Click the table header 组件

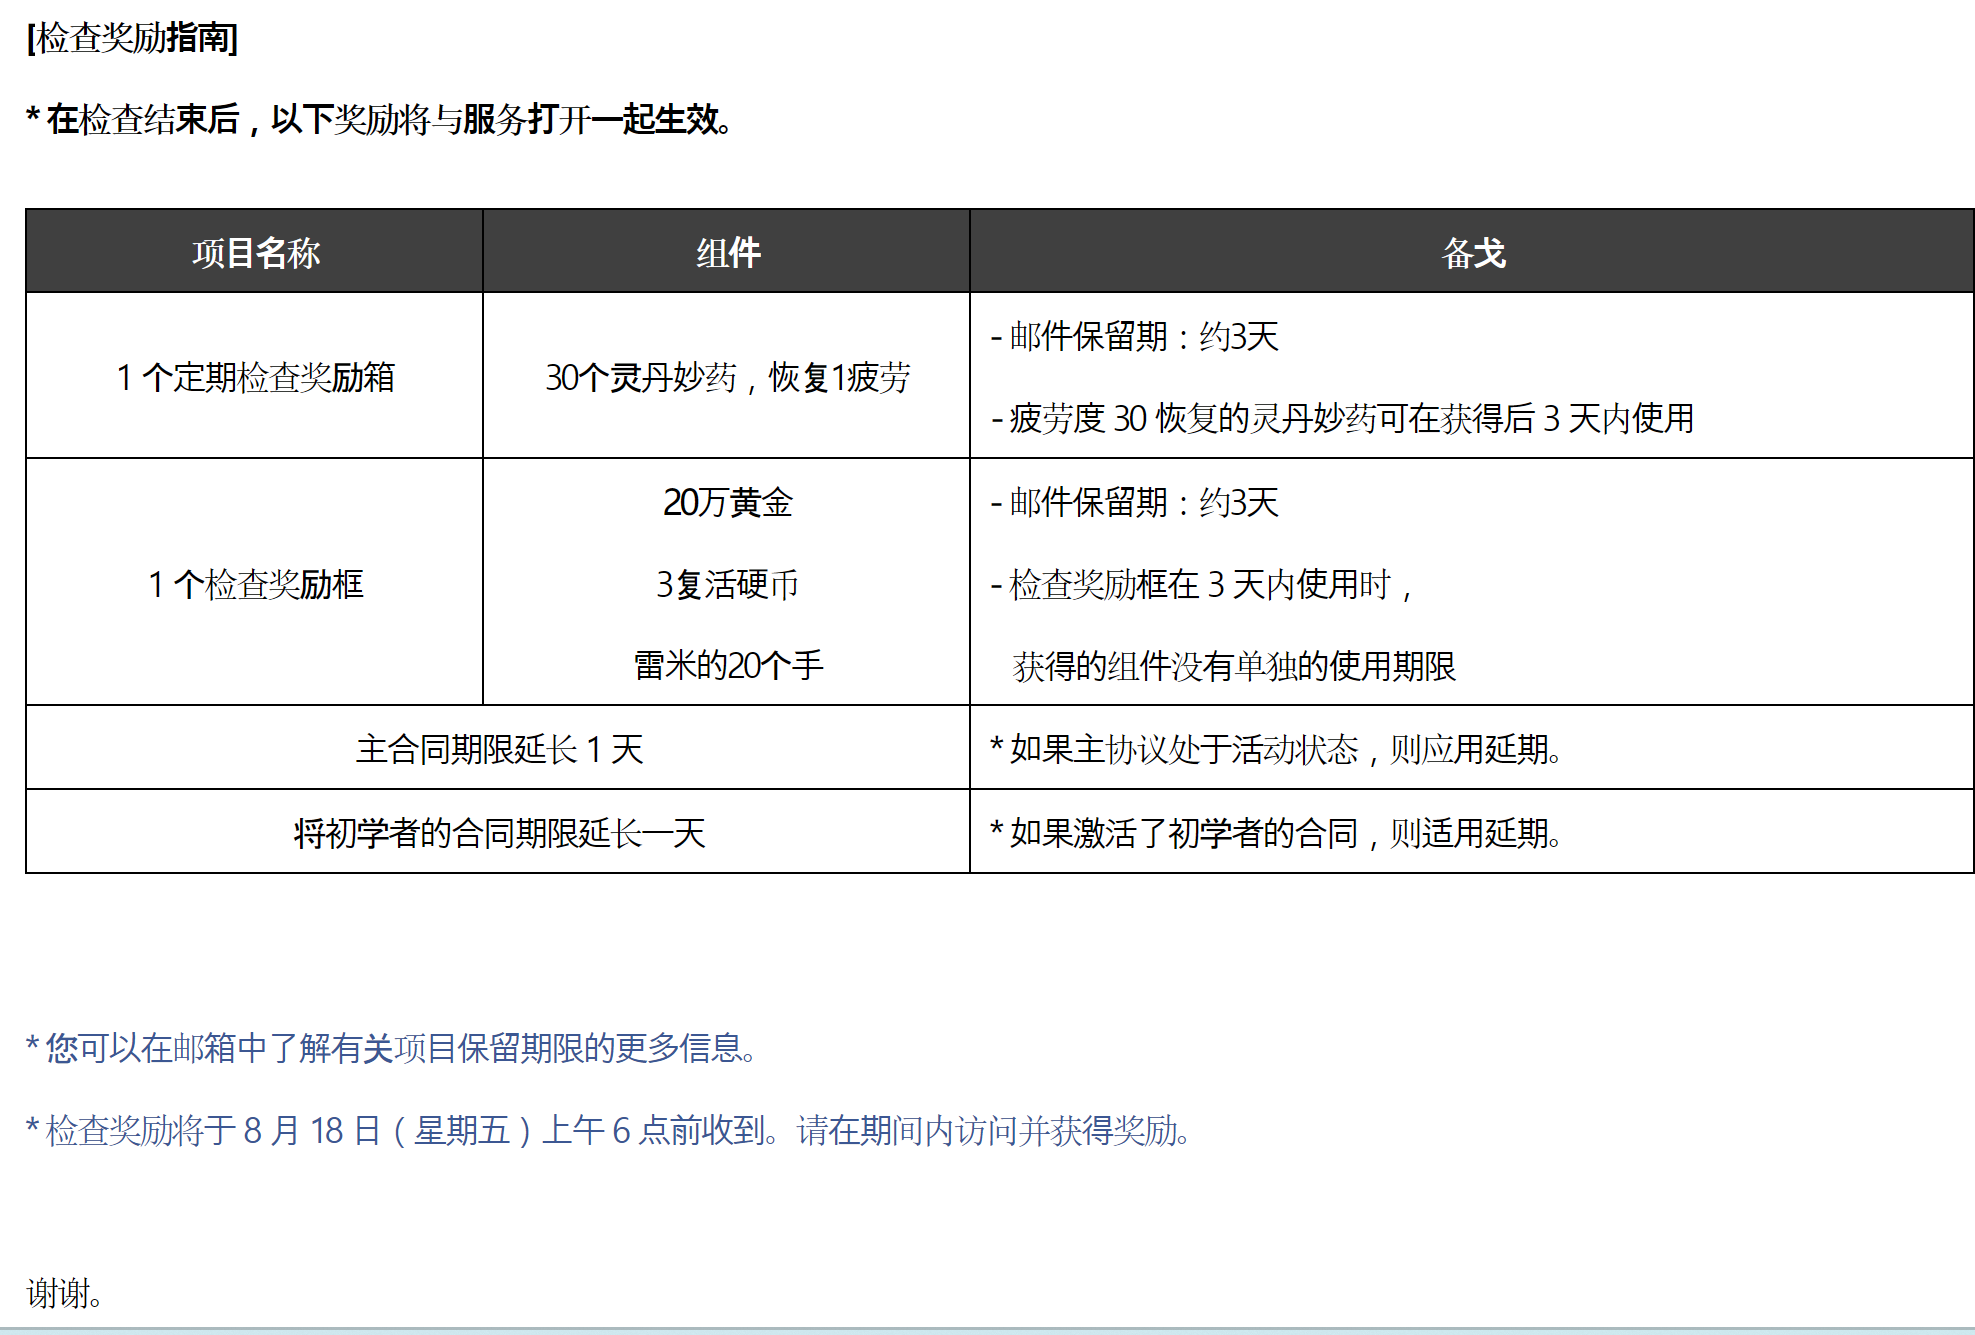pos(728,253)
